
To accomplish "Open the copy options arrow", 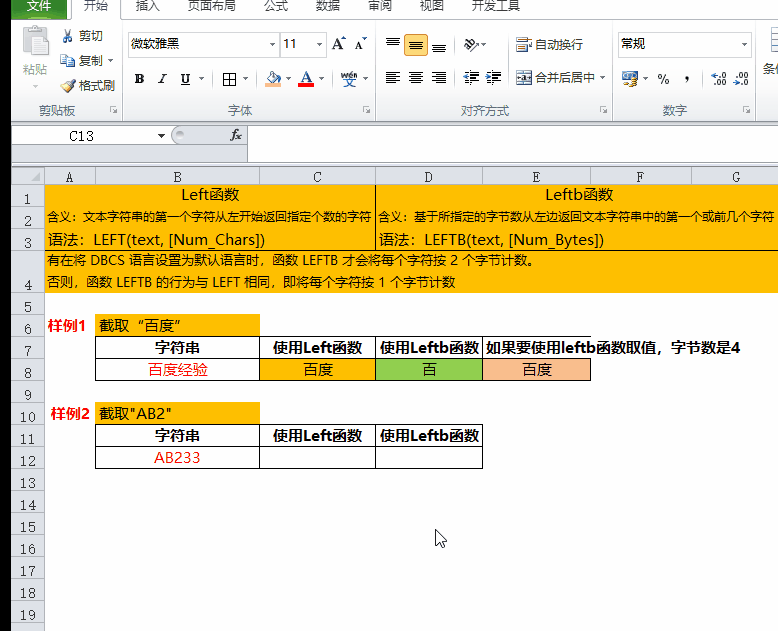I will point(111,61).
